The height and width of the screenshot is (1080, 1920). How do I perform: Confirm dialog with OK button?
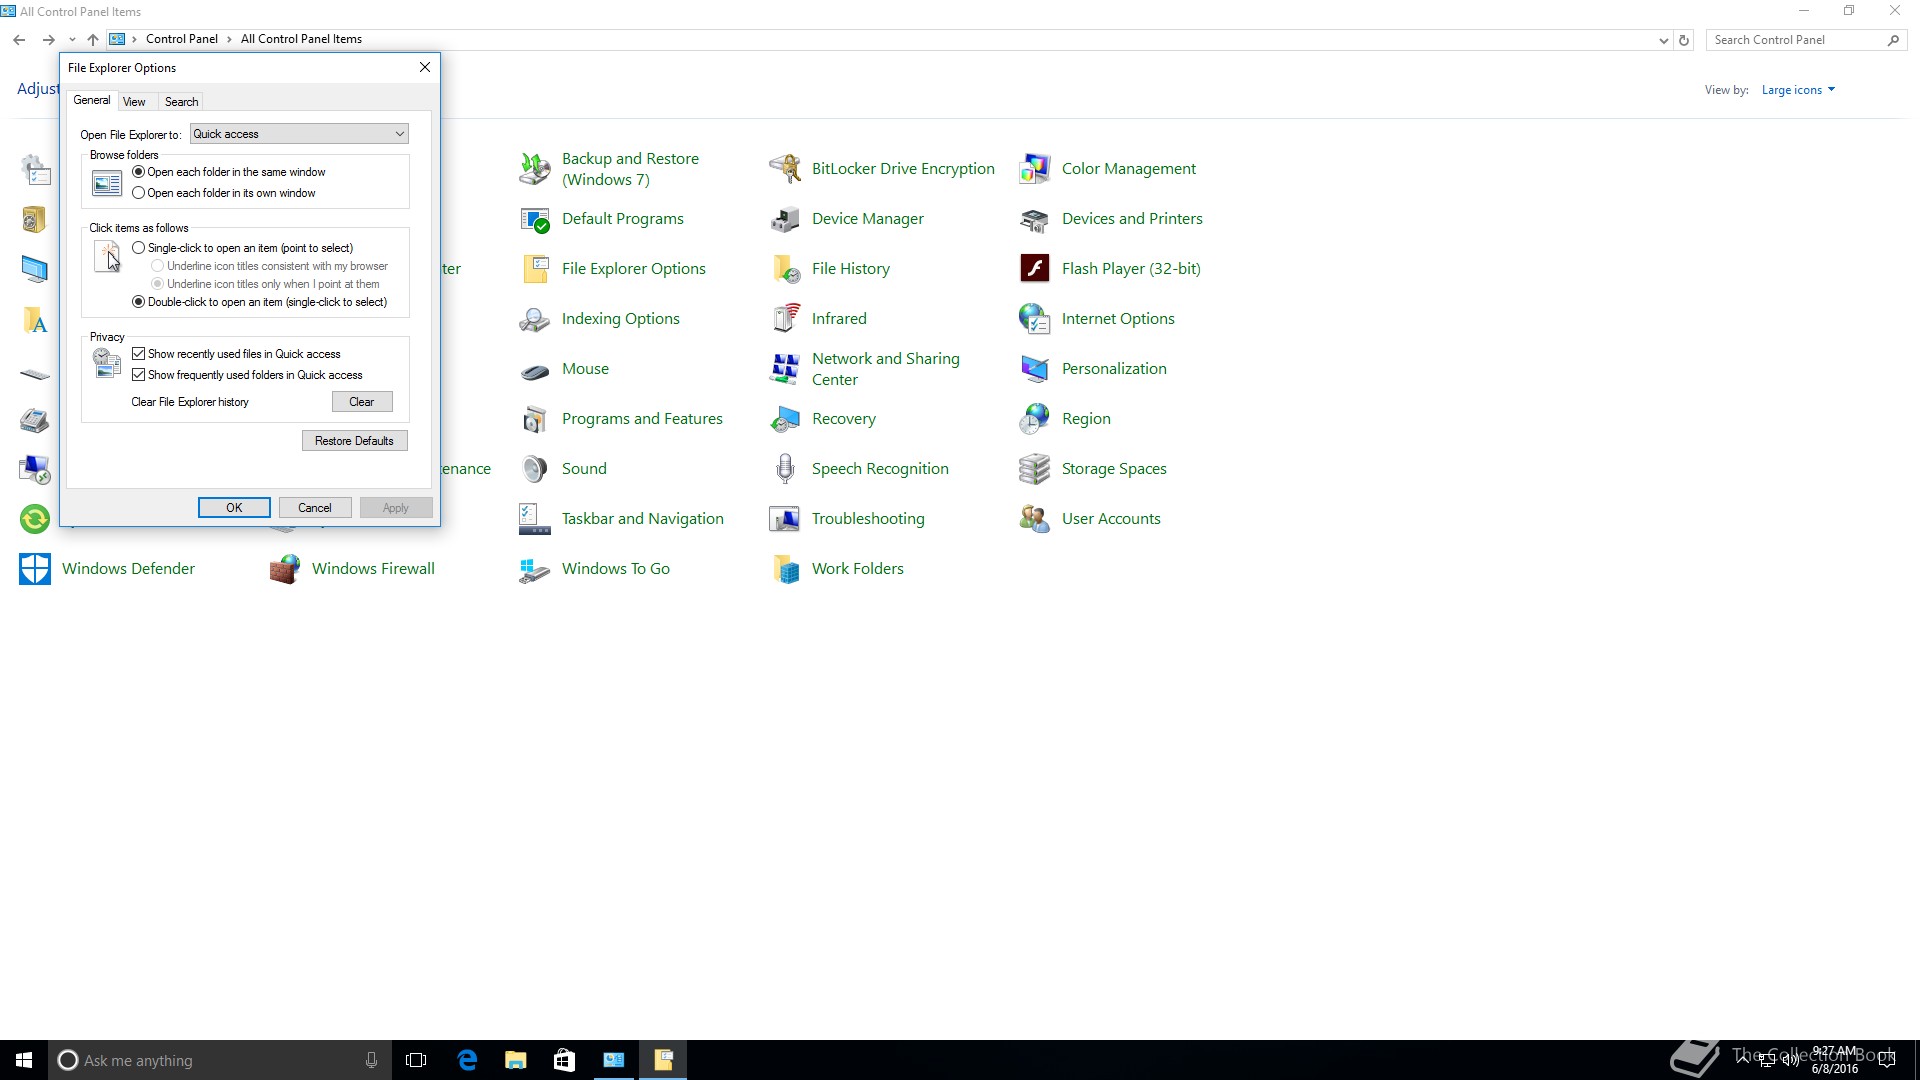234,508
